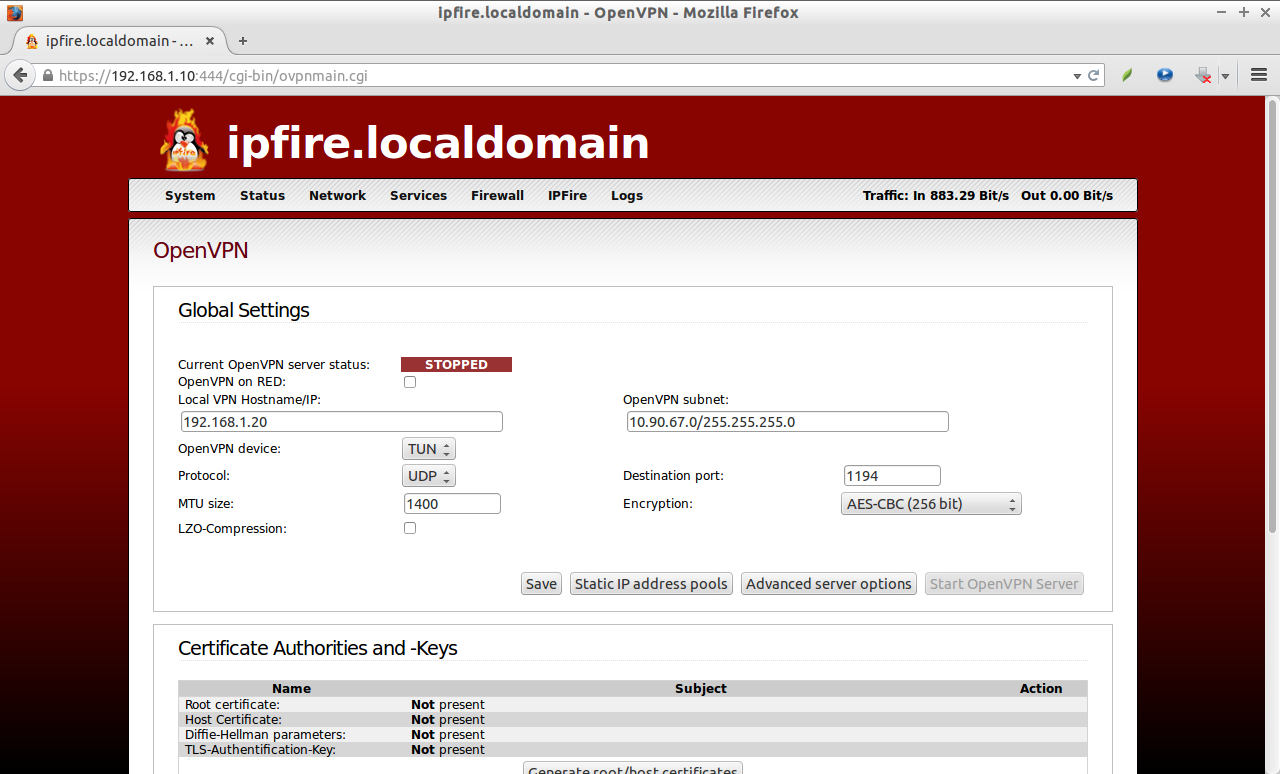The height and width of the screenshot is (774, 1280).
Task: Click the Diffie-Hellman parameters row label
Action: coord(265,735)
